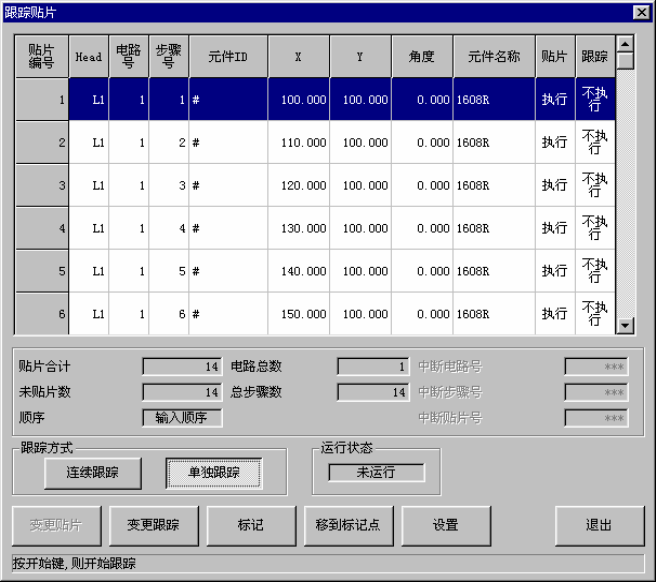Click the 贴片合计 field showing 14
Viewport: 656px width, 582px height.
click(182, 367)
